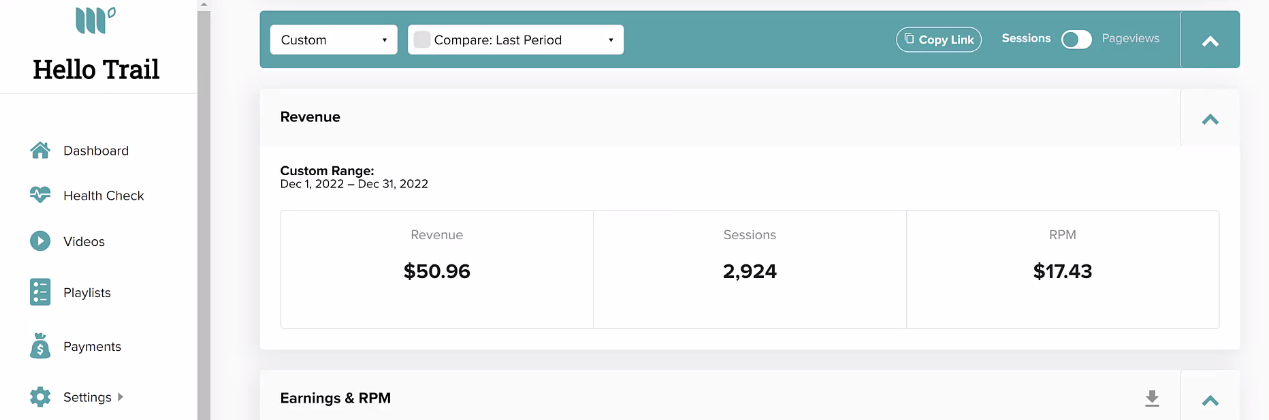1269x420 pixels.
Task: Expand the Settings submenu arrow
Action: pyautogui.click(x=121, y=397)
